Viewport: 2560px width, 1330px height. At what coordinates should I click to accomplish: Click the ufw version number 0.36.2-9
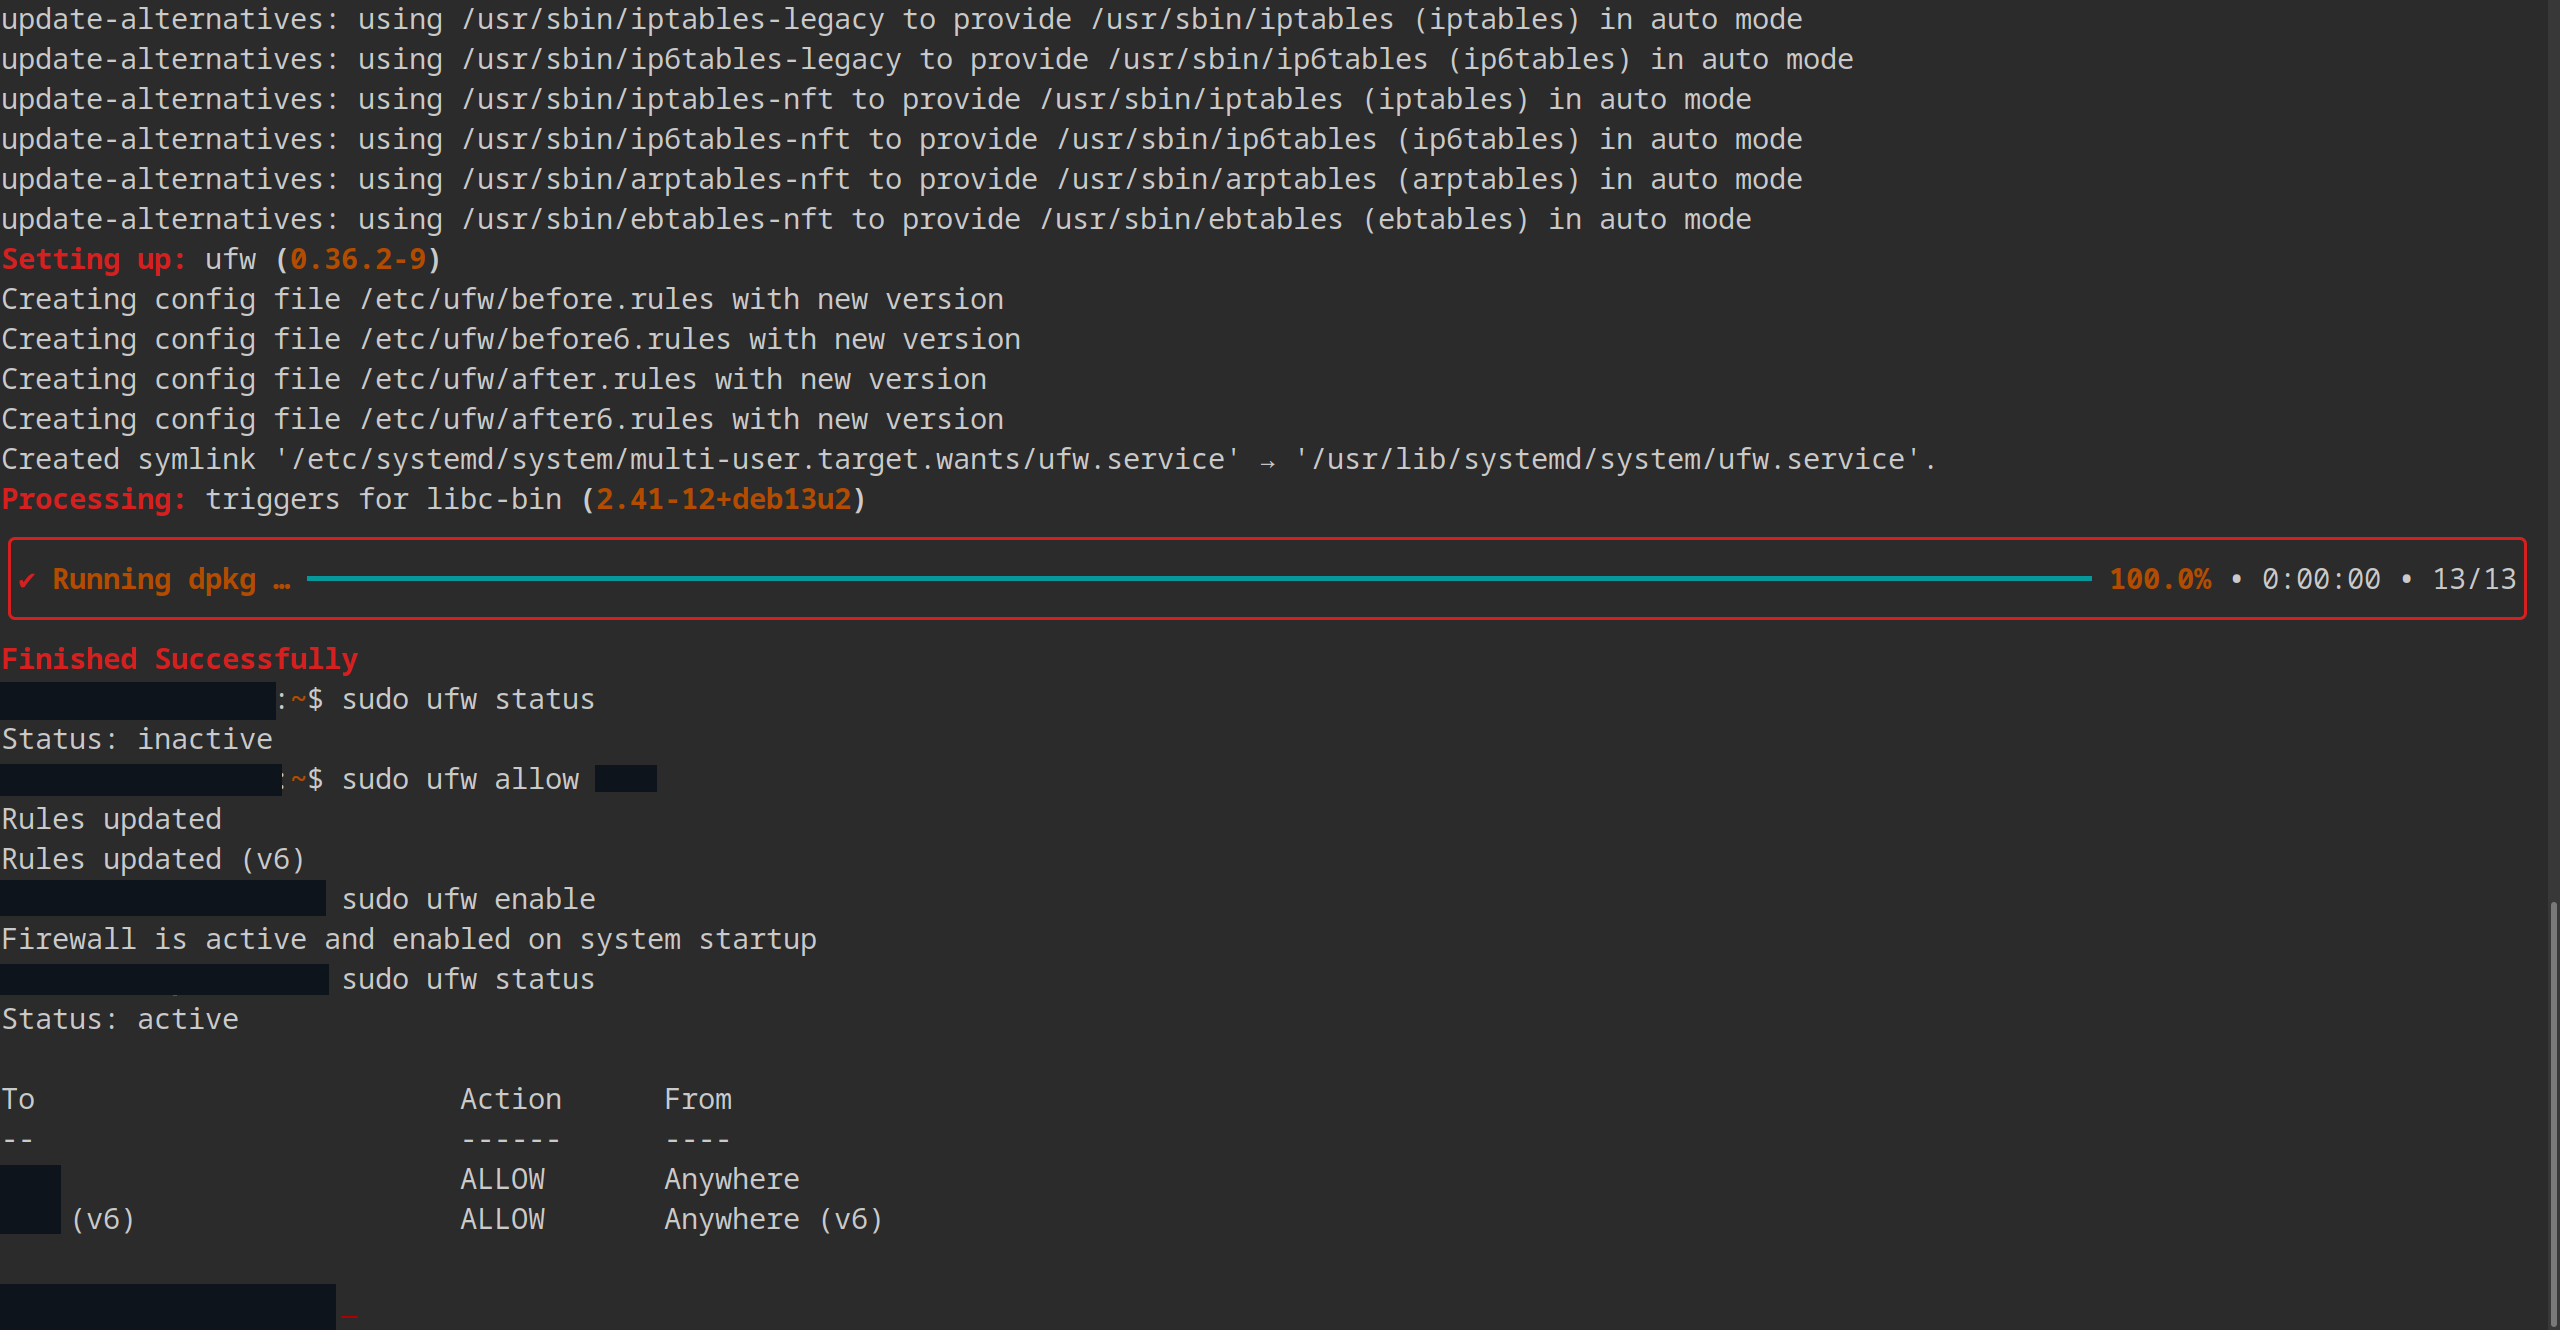pos(358,259)
